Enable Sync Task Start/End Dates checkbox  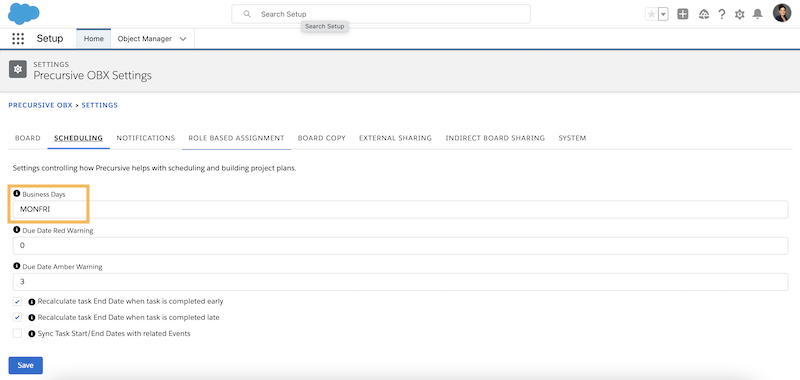(18, 334)
